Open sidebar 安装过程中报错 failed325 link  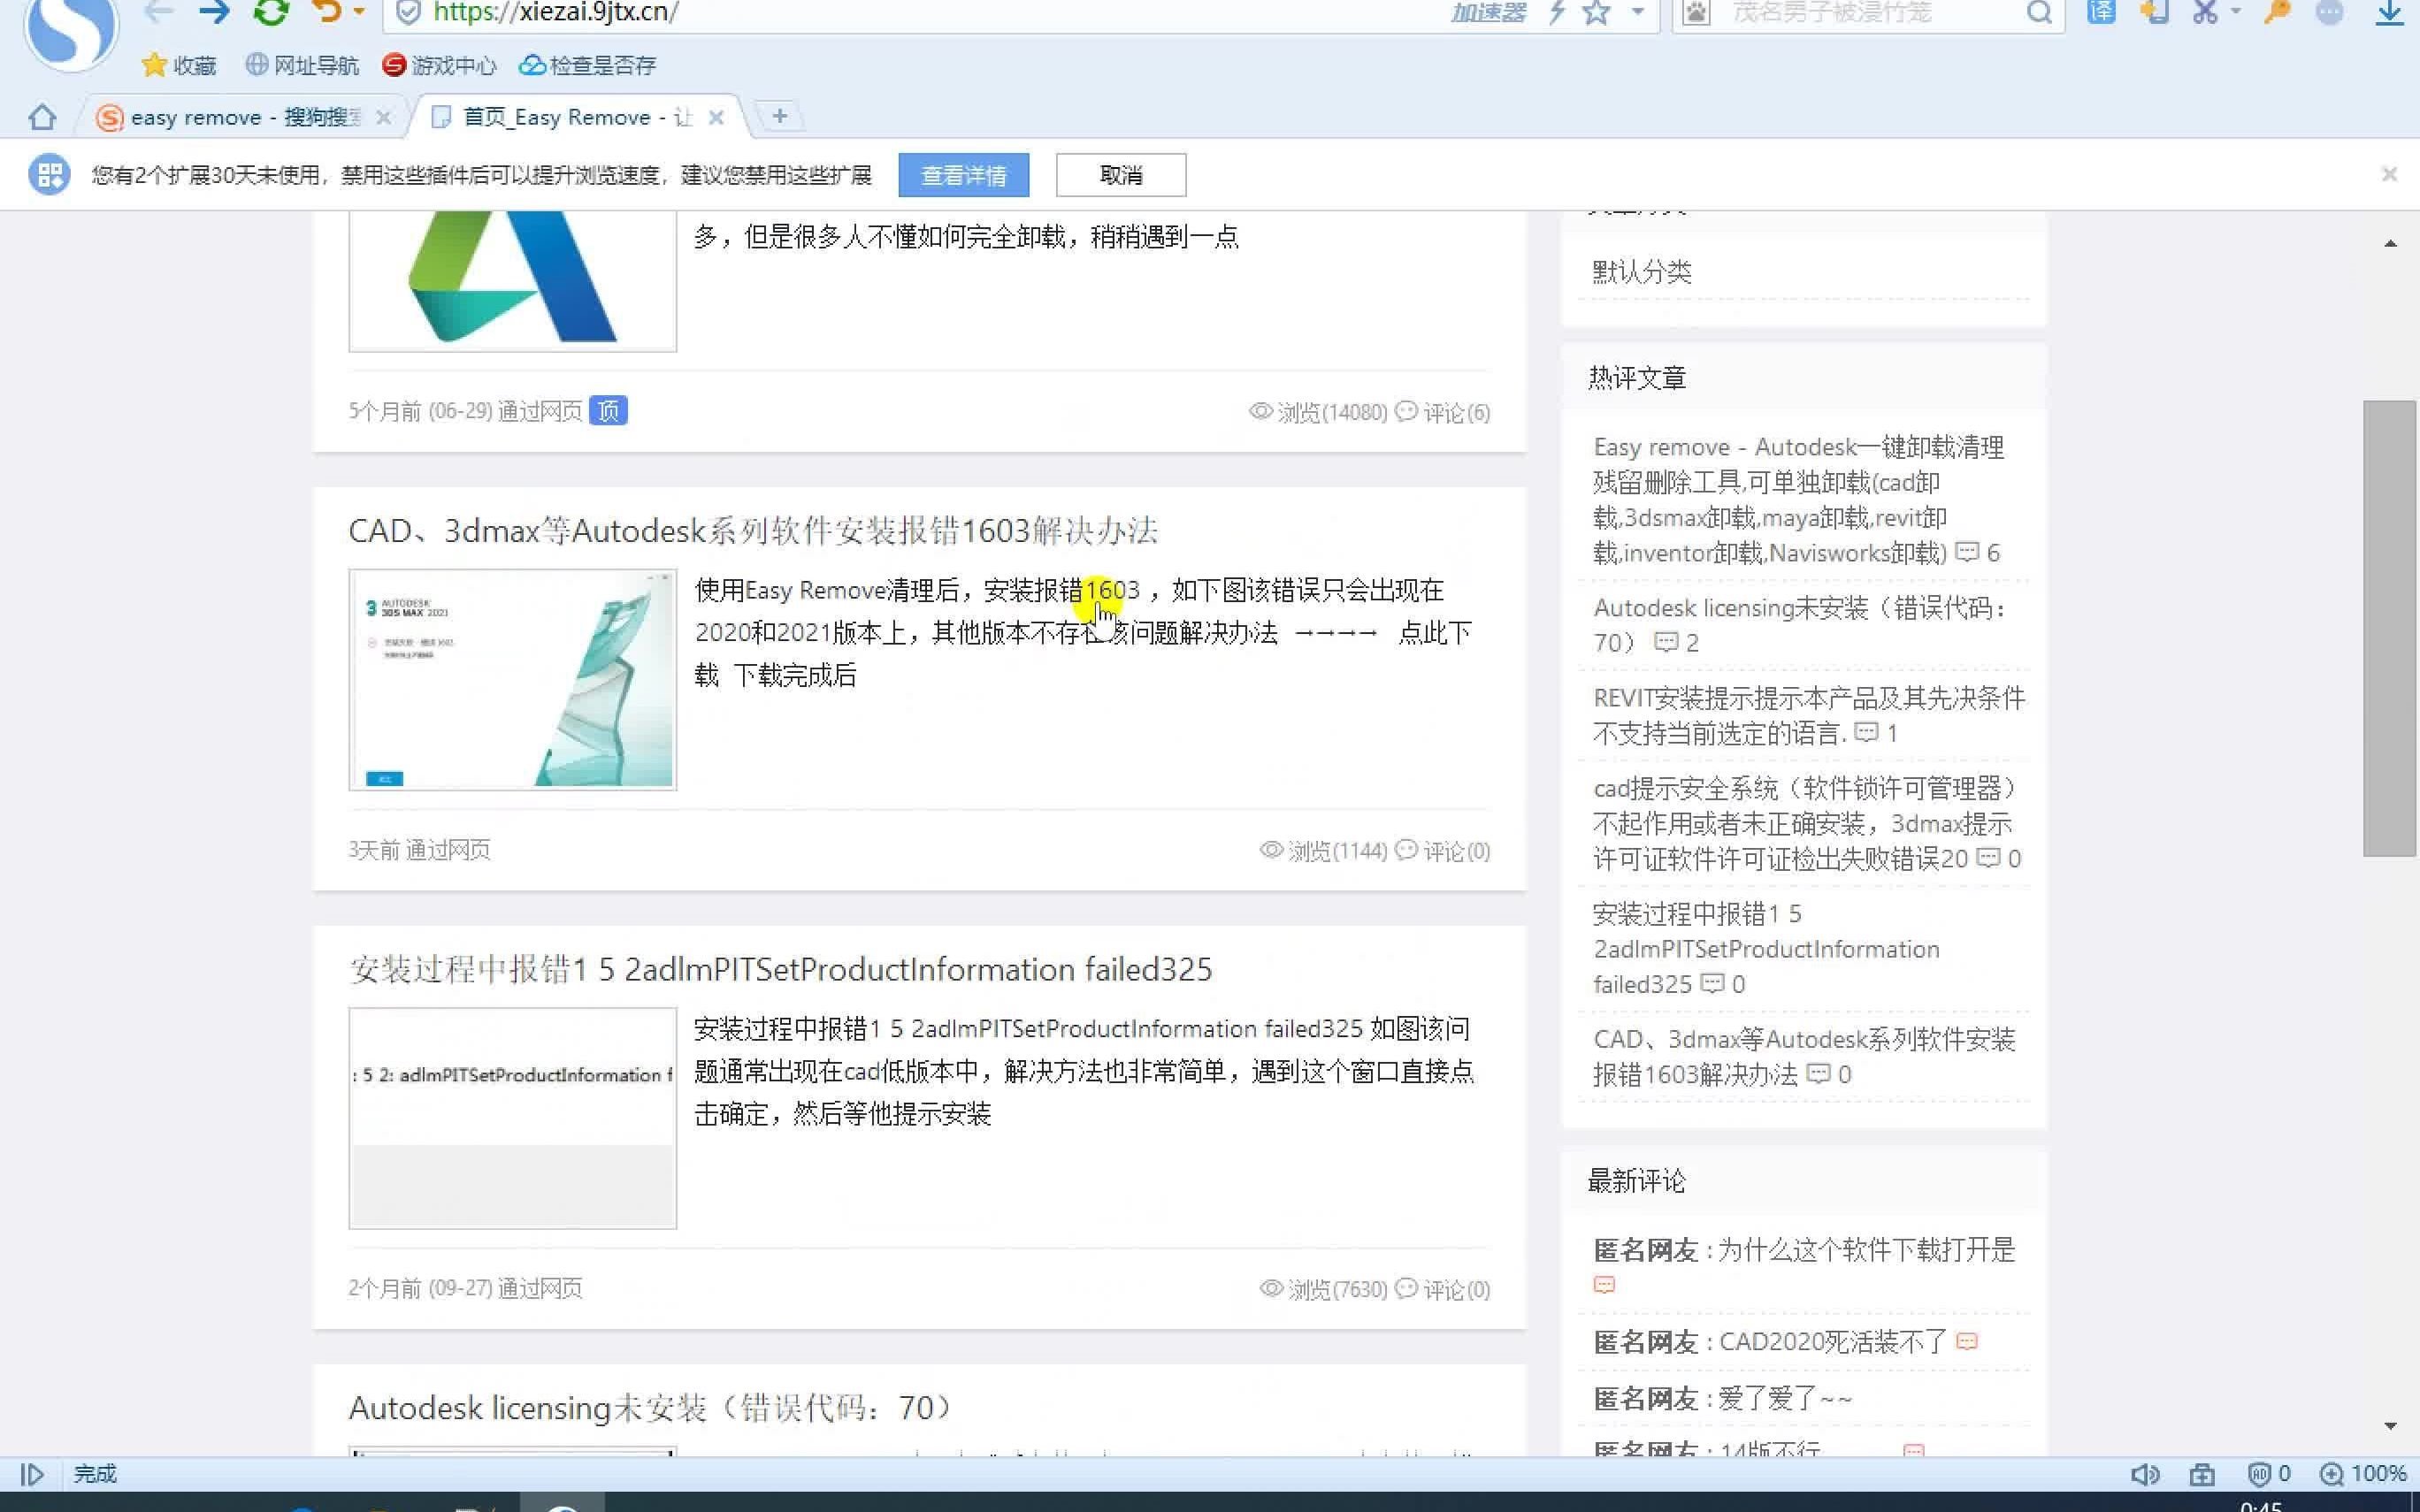click(x=1766, y=949)
